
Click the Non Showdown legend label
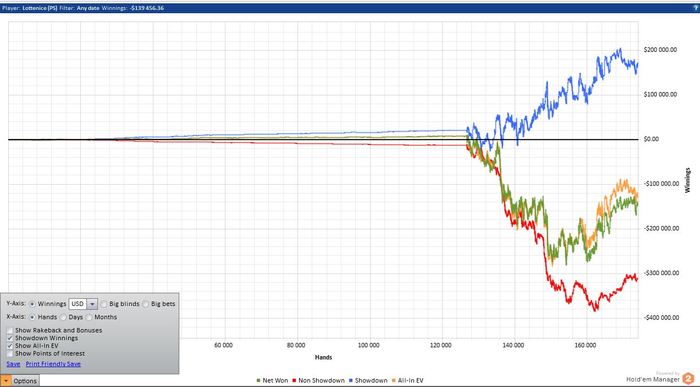[321, 381]
